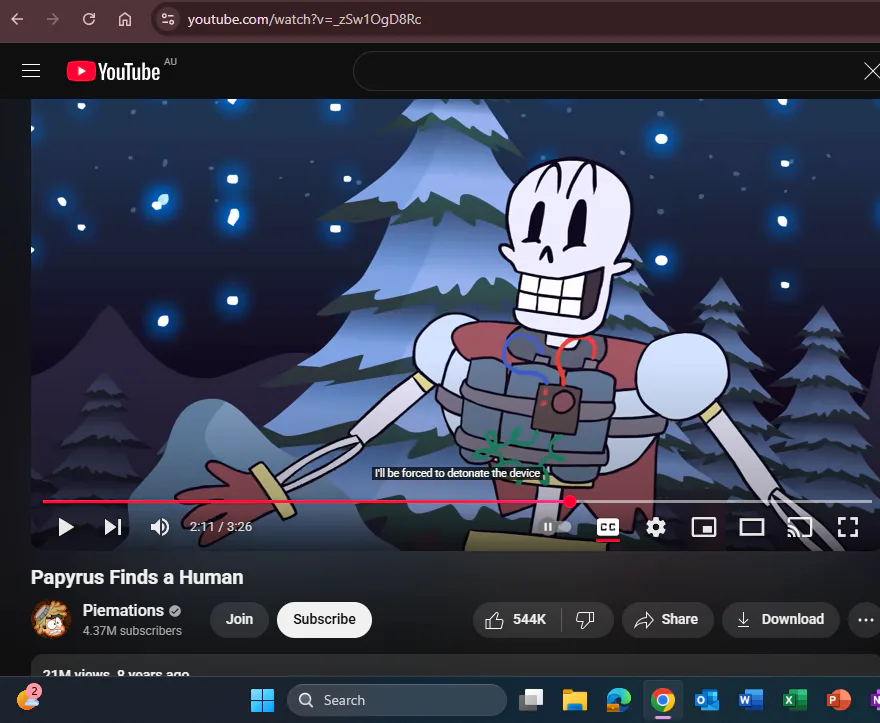Screen dimensions: 880x723
Task: Toggle the autoplay switch
Action: click(x=555, y=527)
